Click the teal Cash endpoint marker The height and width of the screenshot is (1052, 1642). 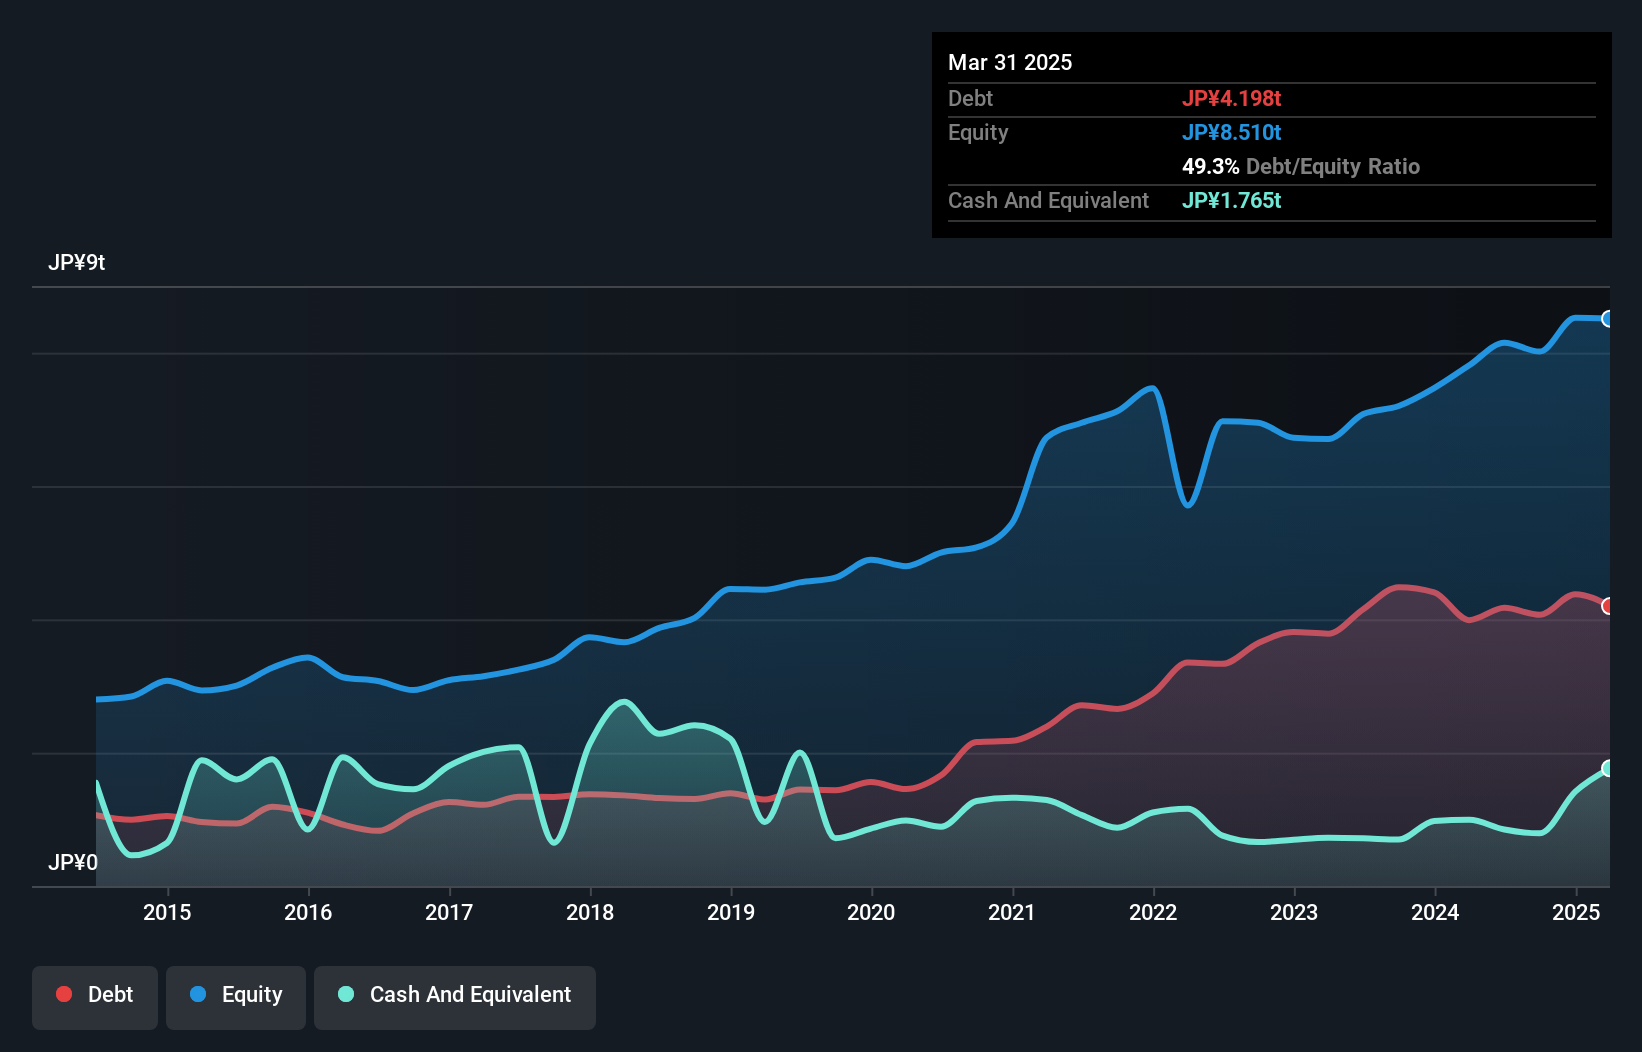(1608, 768)
